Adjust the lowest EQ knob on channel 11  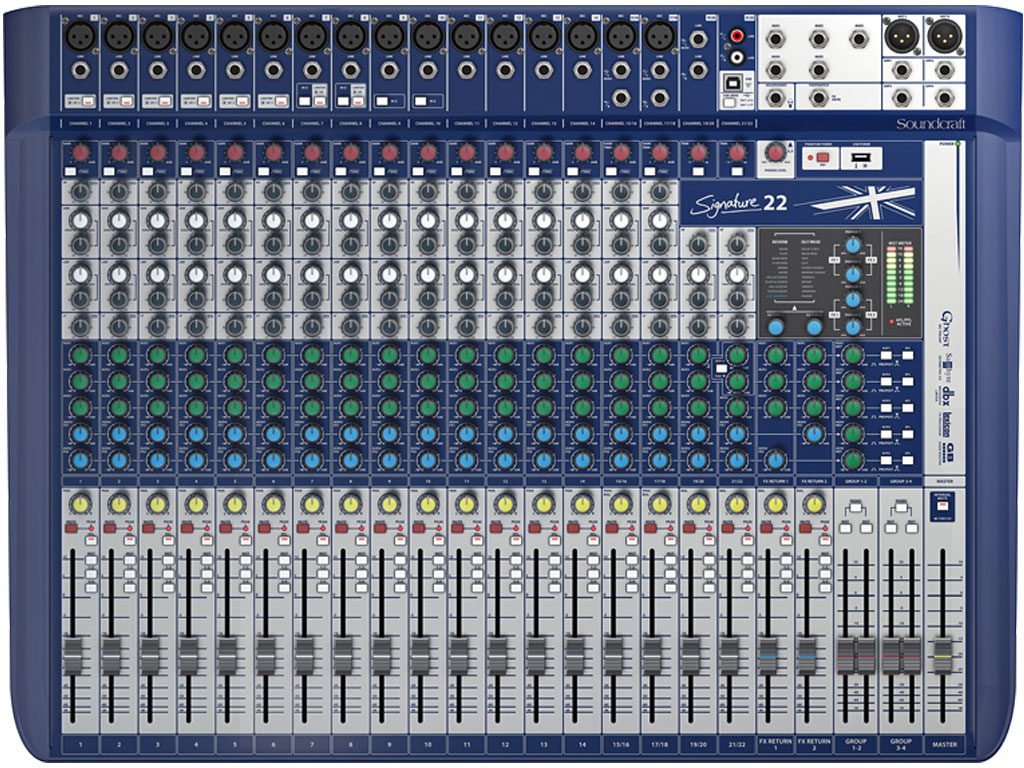pyautogui.click(x=466, y=326)
